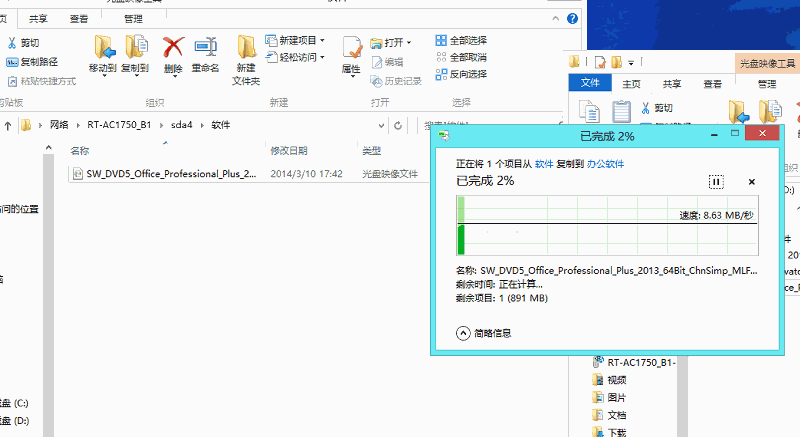Open the Move to (移动到) folder icon
Image resolution: width=800 pixels, height=437 pixels.
pos(105,47)
